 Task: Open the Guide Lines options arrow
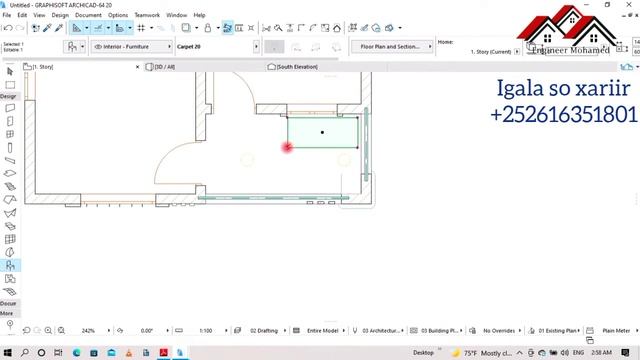(x=87, y=28)
